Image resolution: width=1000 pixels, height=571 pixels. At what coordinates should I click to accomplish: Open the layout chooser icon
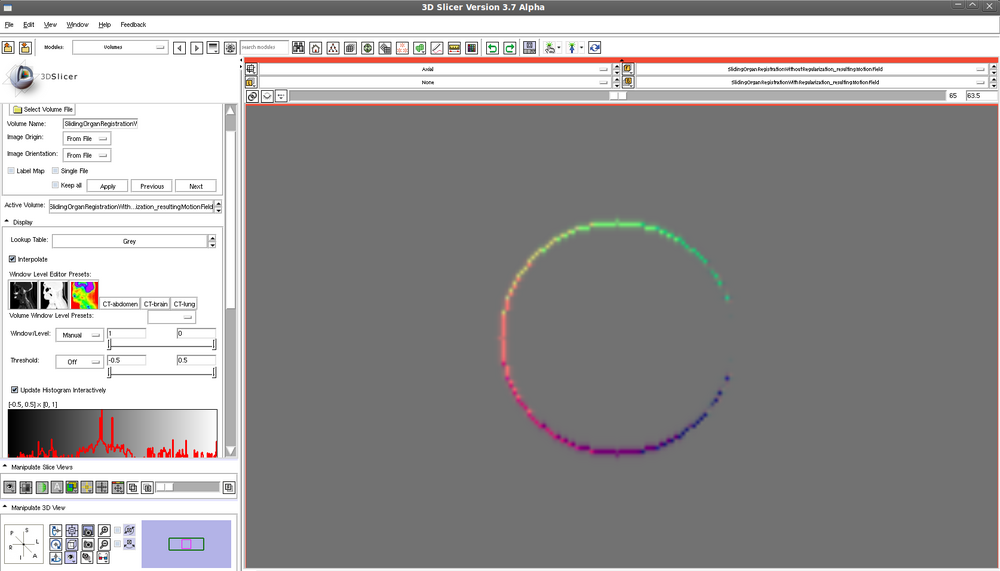point(529,48)
